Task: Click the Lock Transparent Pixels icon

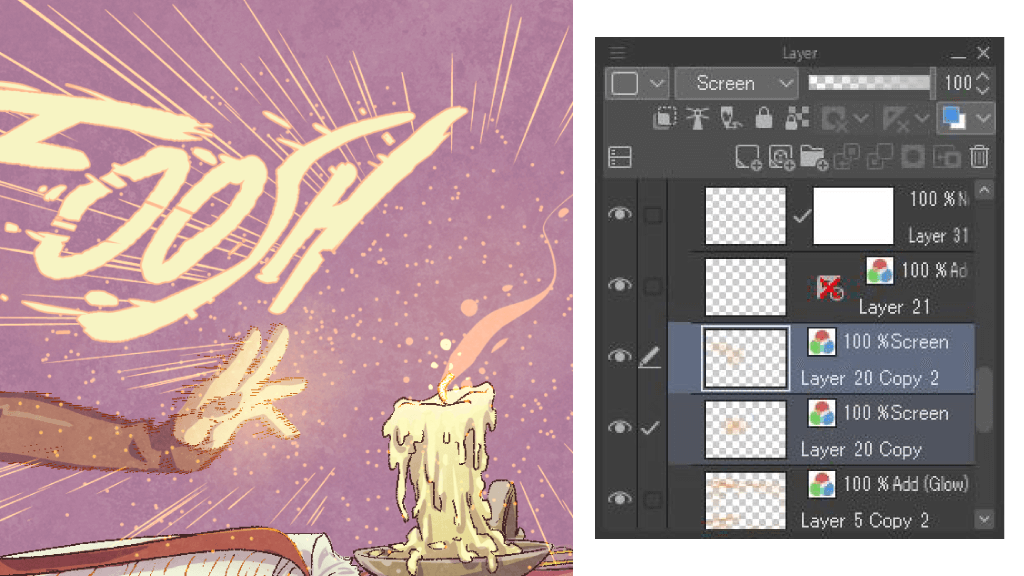Action: (796, 119)
